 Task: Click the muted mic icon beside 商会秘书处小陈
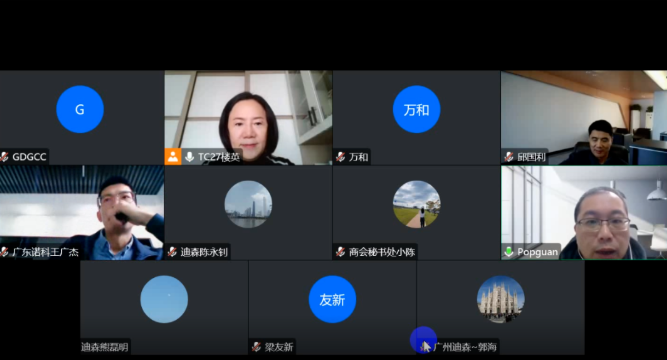tap(340, 252)
